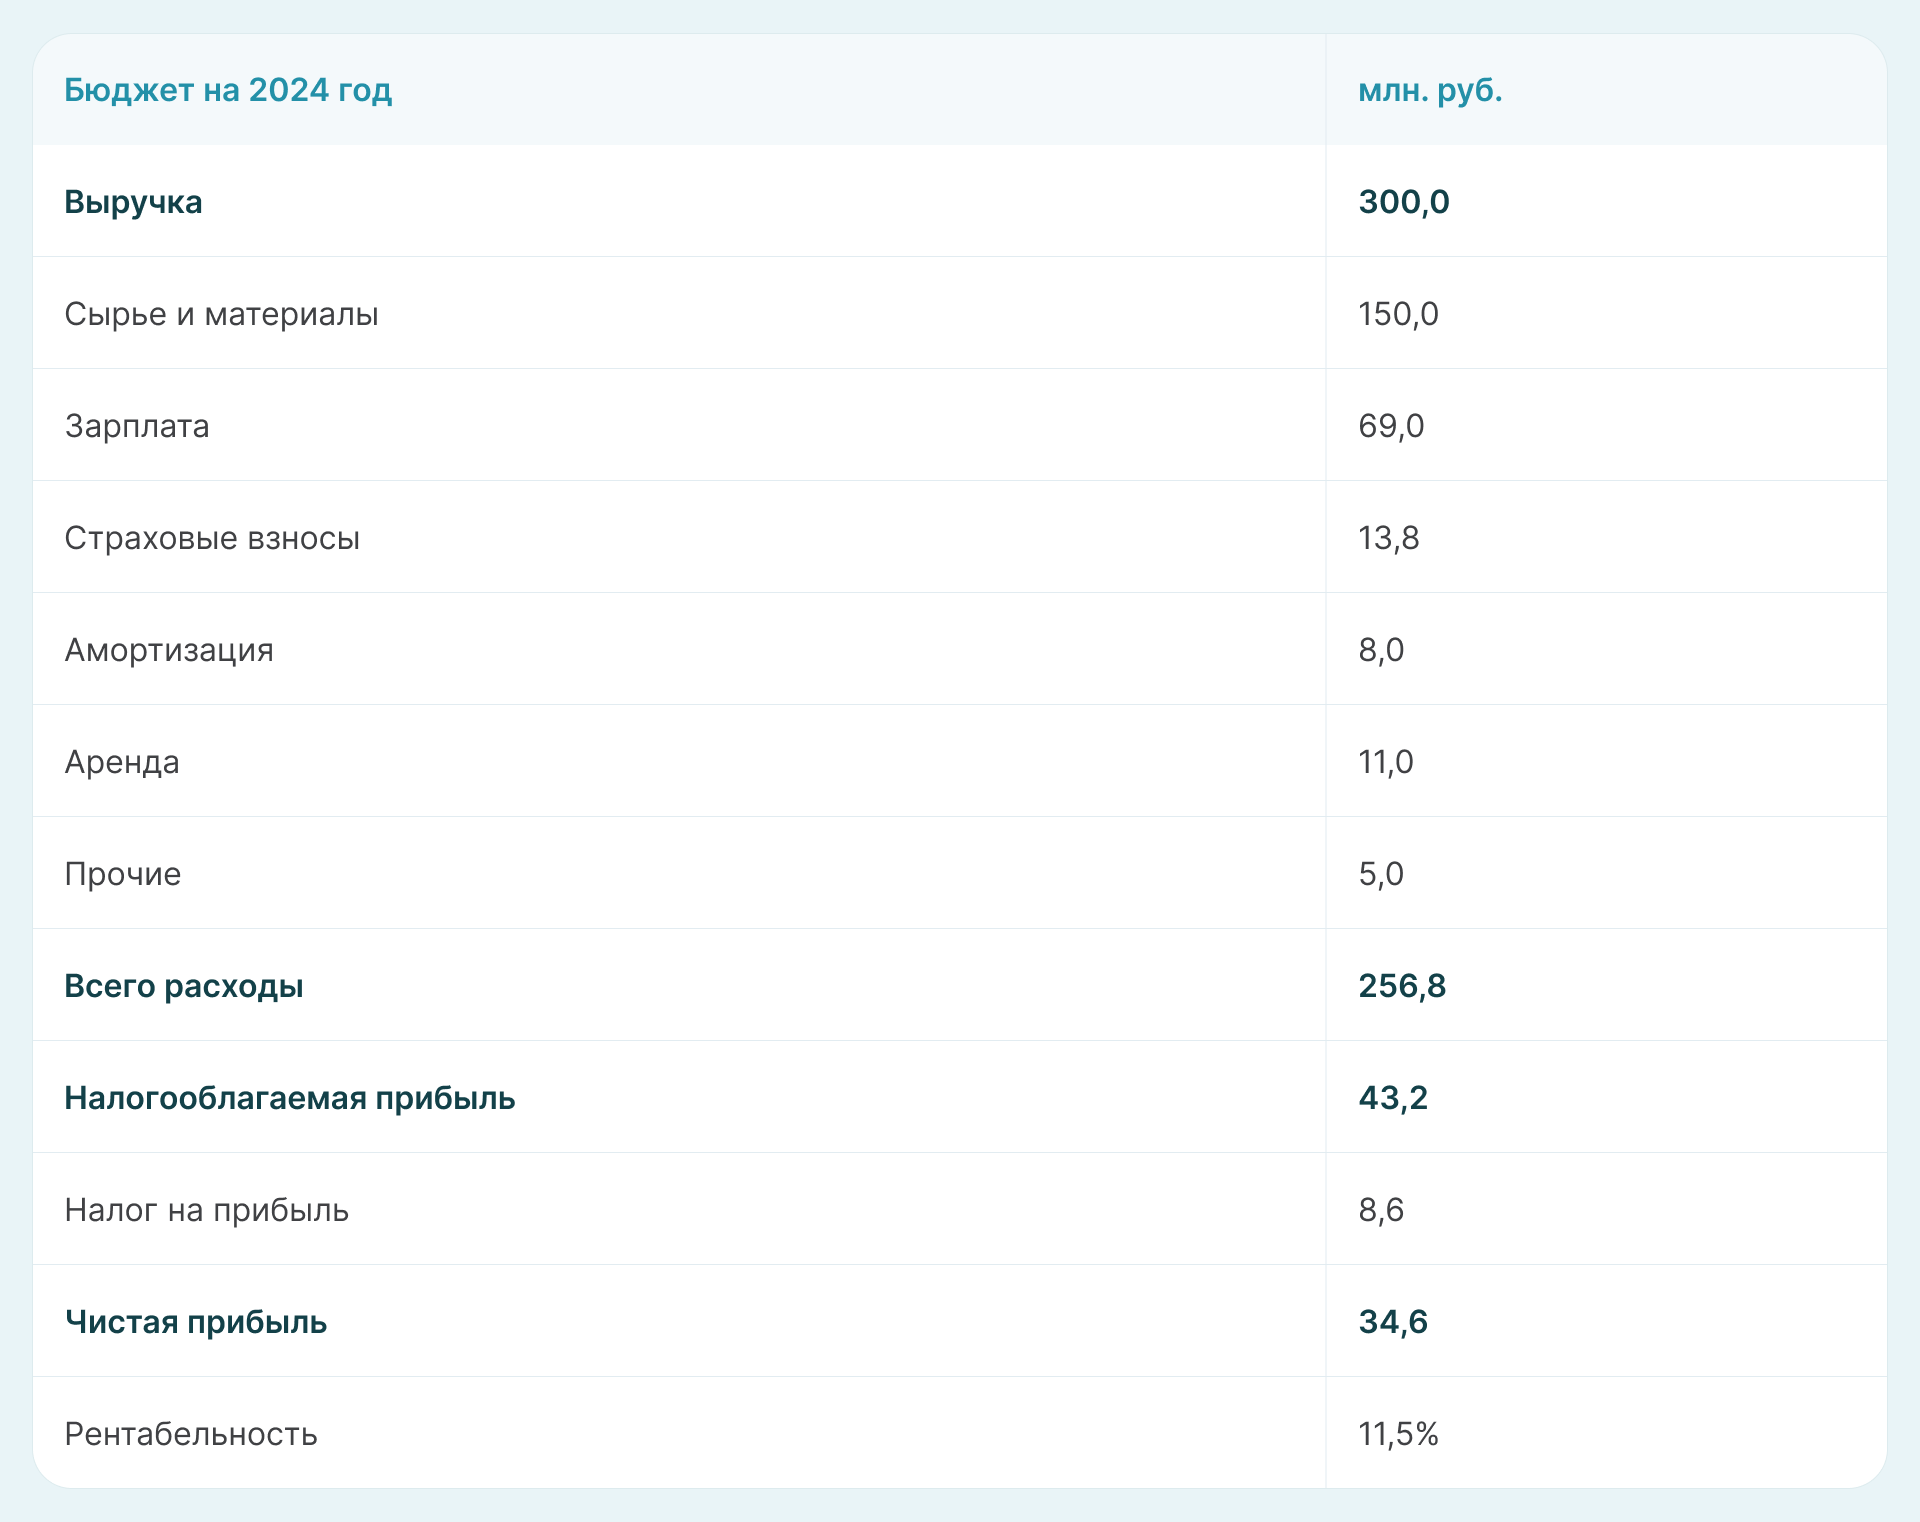Click the 'Аренда' row label

(122, 762)
